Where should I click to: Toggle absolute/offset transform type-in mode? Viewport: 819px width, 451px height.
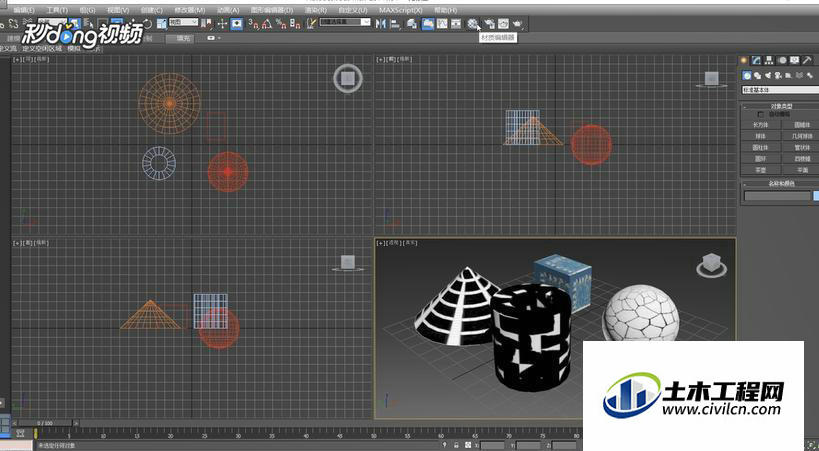point(467,445)
